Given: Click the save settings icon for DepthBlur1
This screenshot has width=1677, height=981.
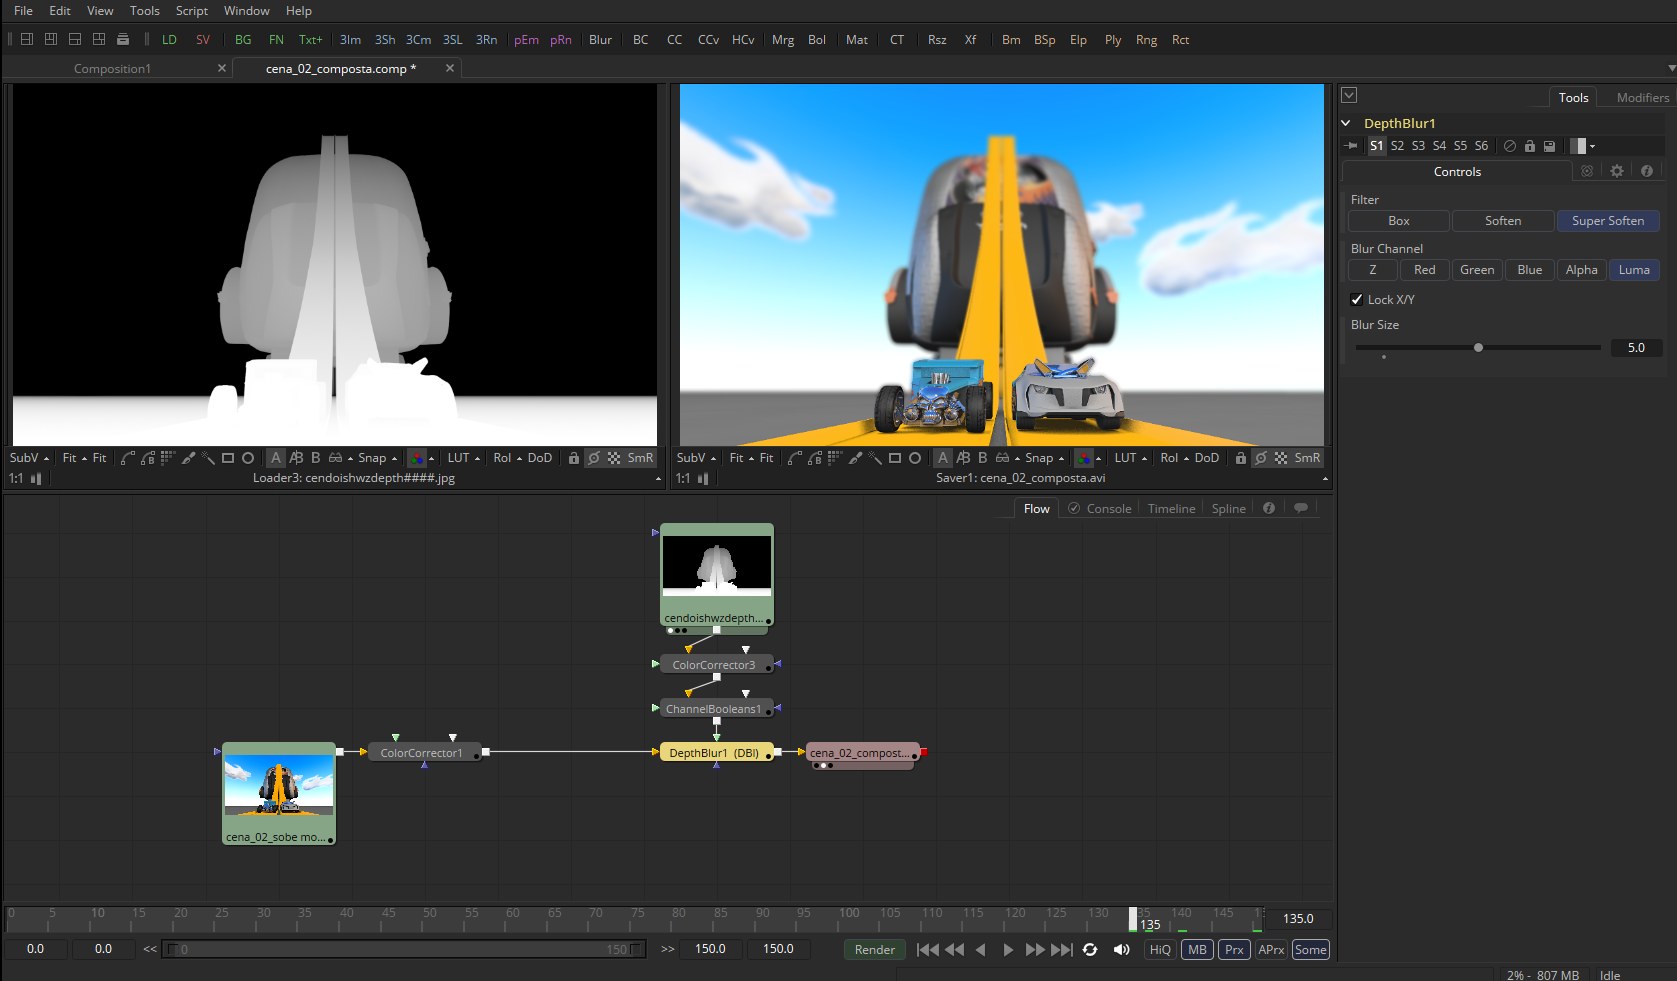Looking at the screenshot, I should [x=1550, y=146].
